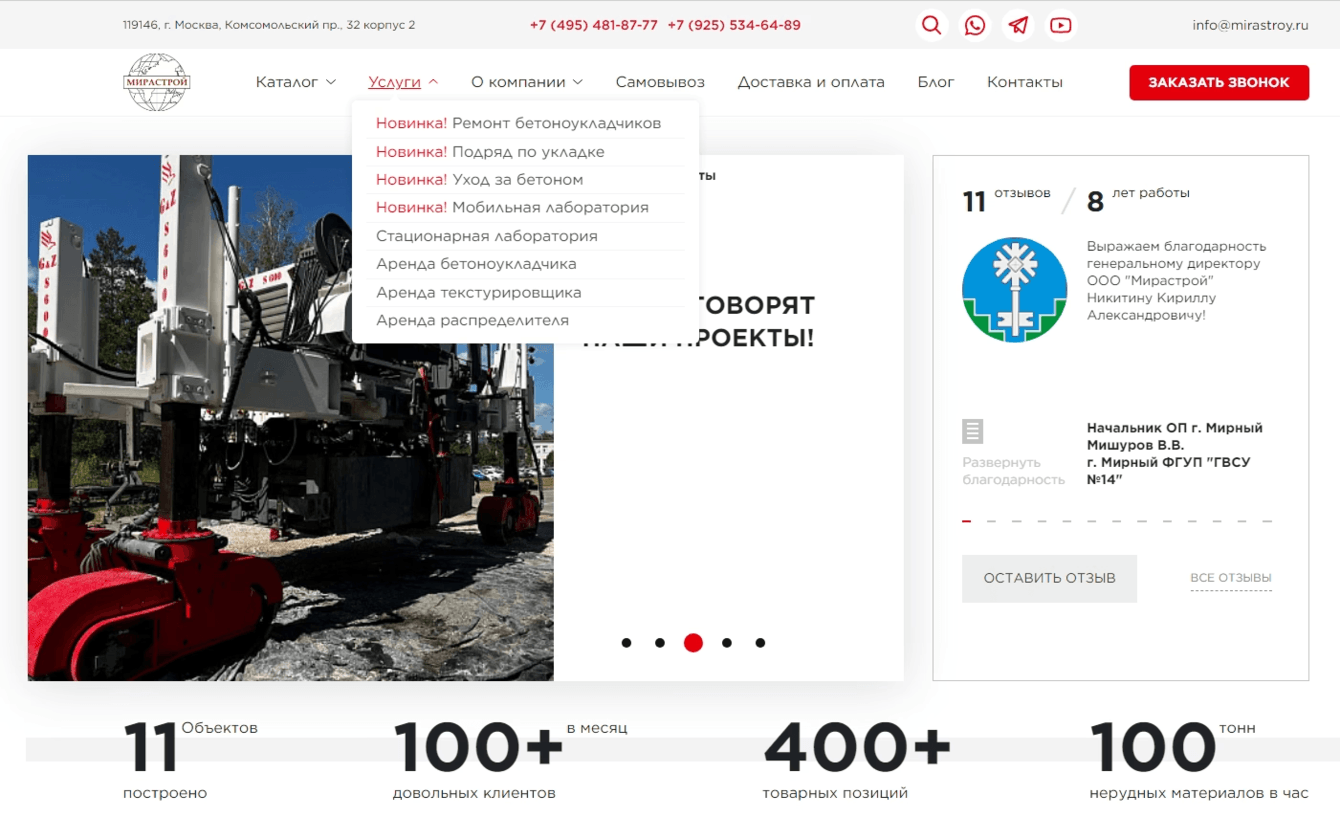The image size is (1340, 817).
Task: Open Доставка и оплата page
Action: click(811, 82)
